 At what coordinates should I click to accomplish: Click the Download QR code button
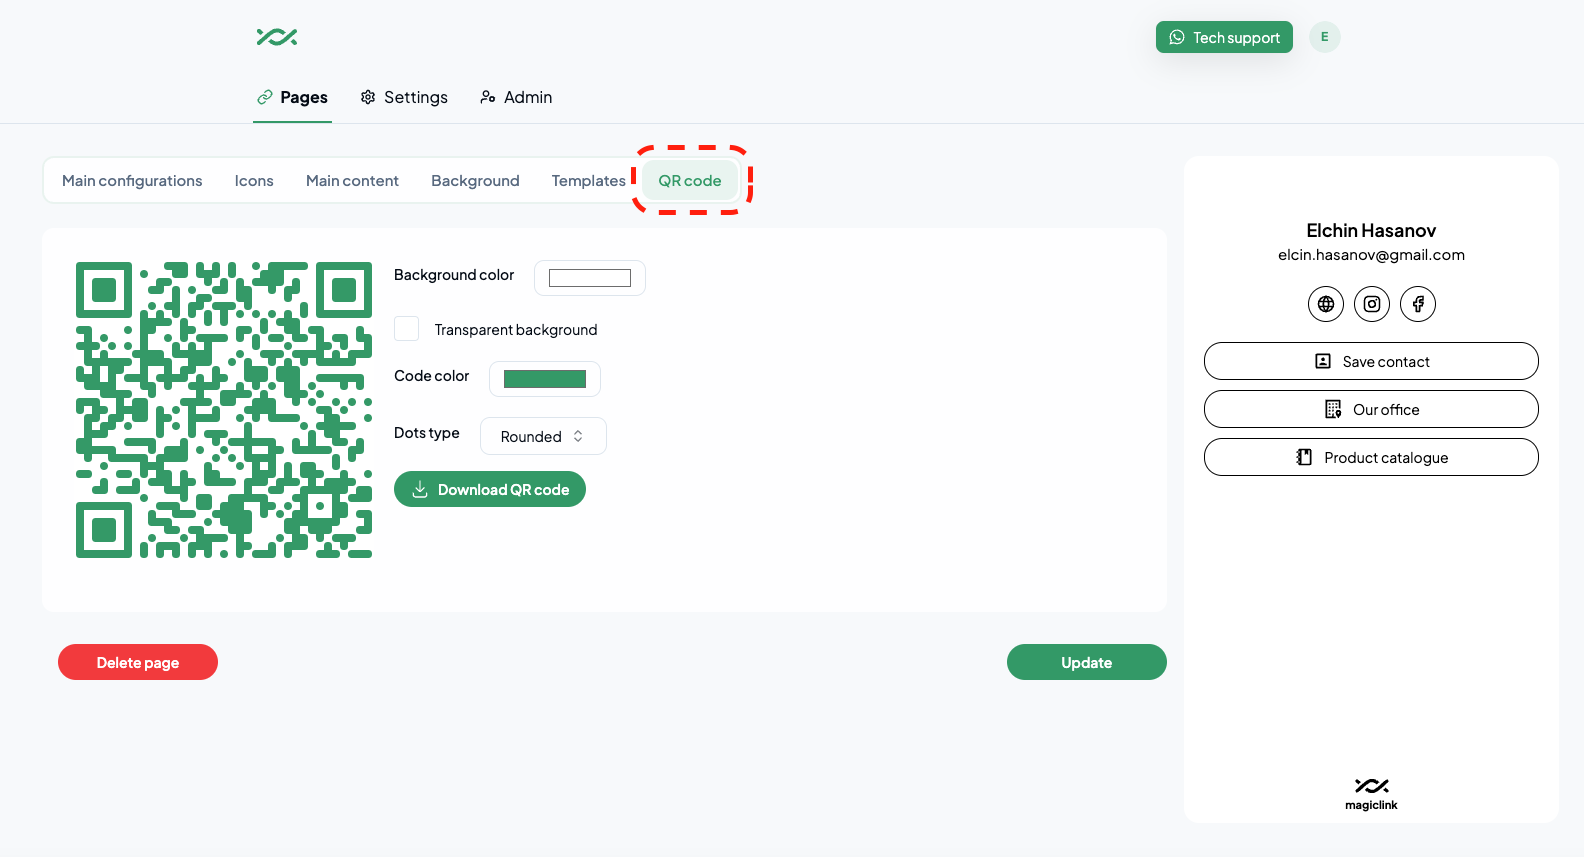490,489
